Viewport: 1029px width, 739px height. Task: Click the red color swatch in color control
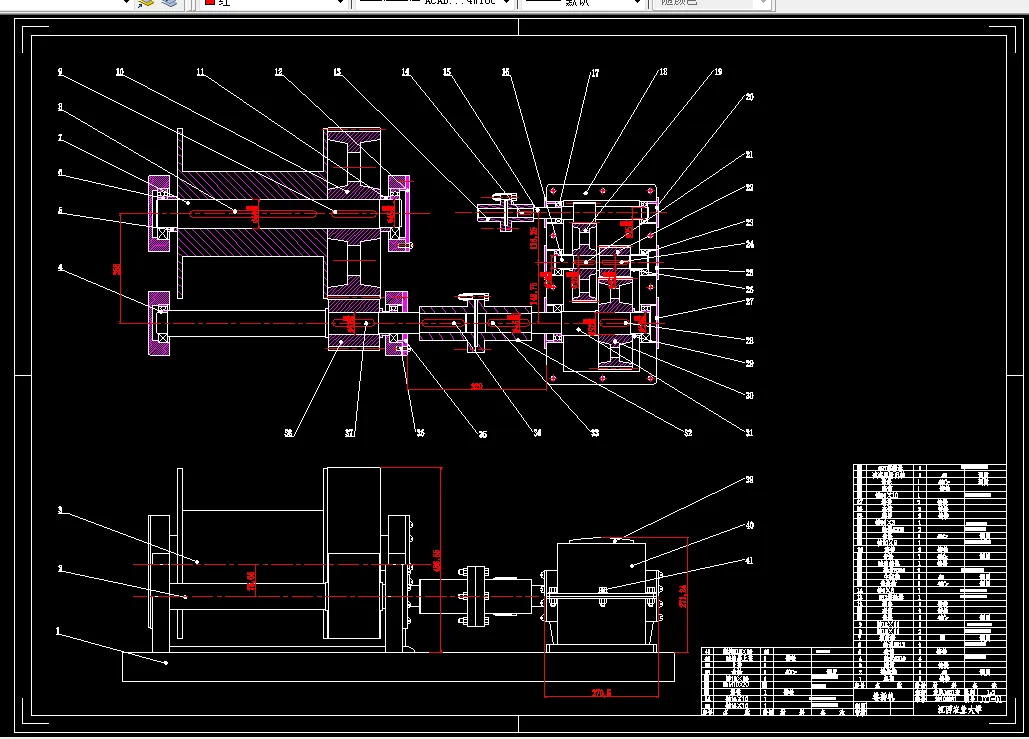[x=210, y=2]
